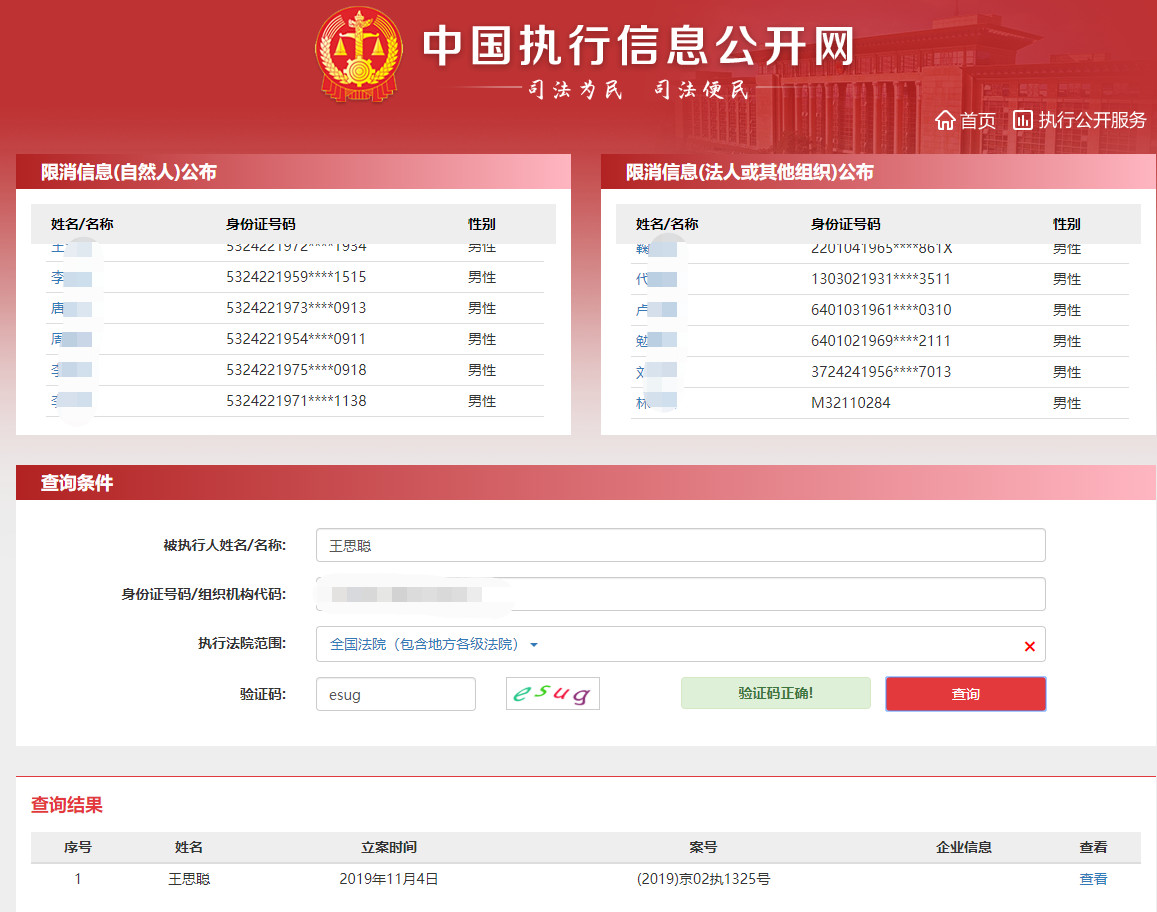Viewport: 1157px width, 912px height.
Task: Click the 姓名 column header in the results table
Action: pyautogui.click(x=189, y=848)
